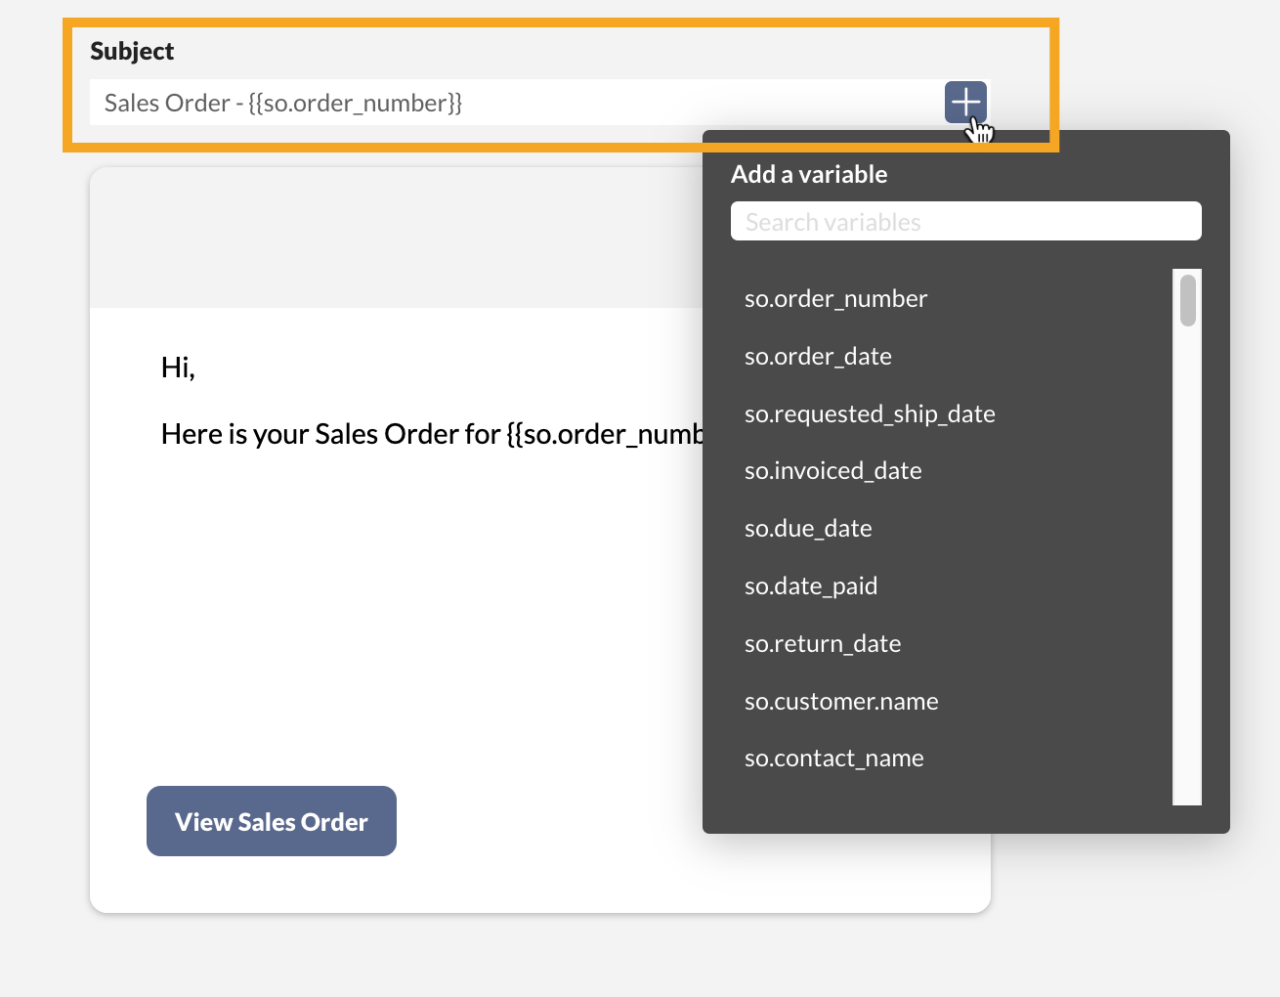Viewport: 1280px width, 997px height.
Task: Pick the so.contact_name variable
Action: 833,758
